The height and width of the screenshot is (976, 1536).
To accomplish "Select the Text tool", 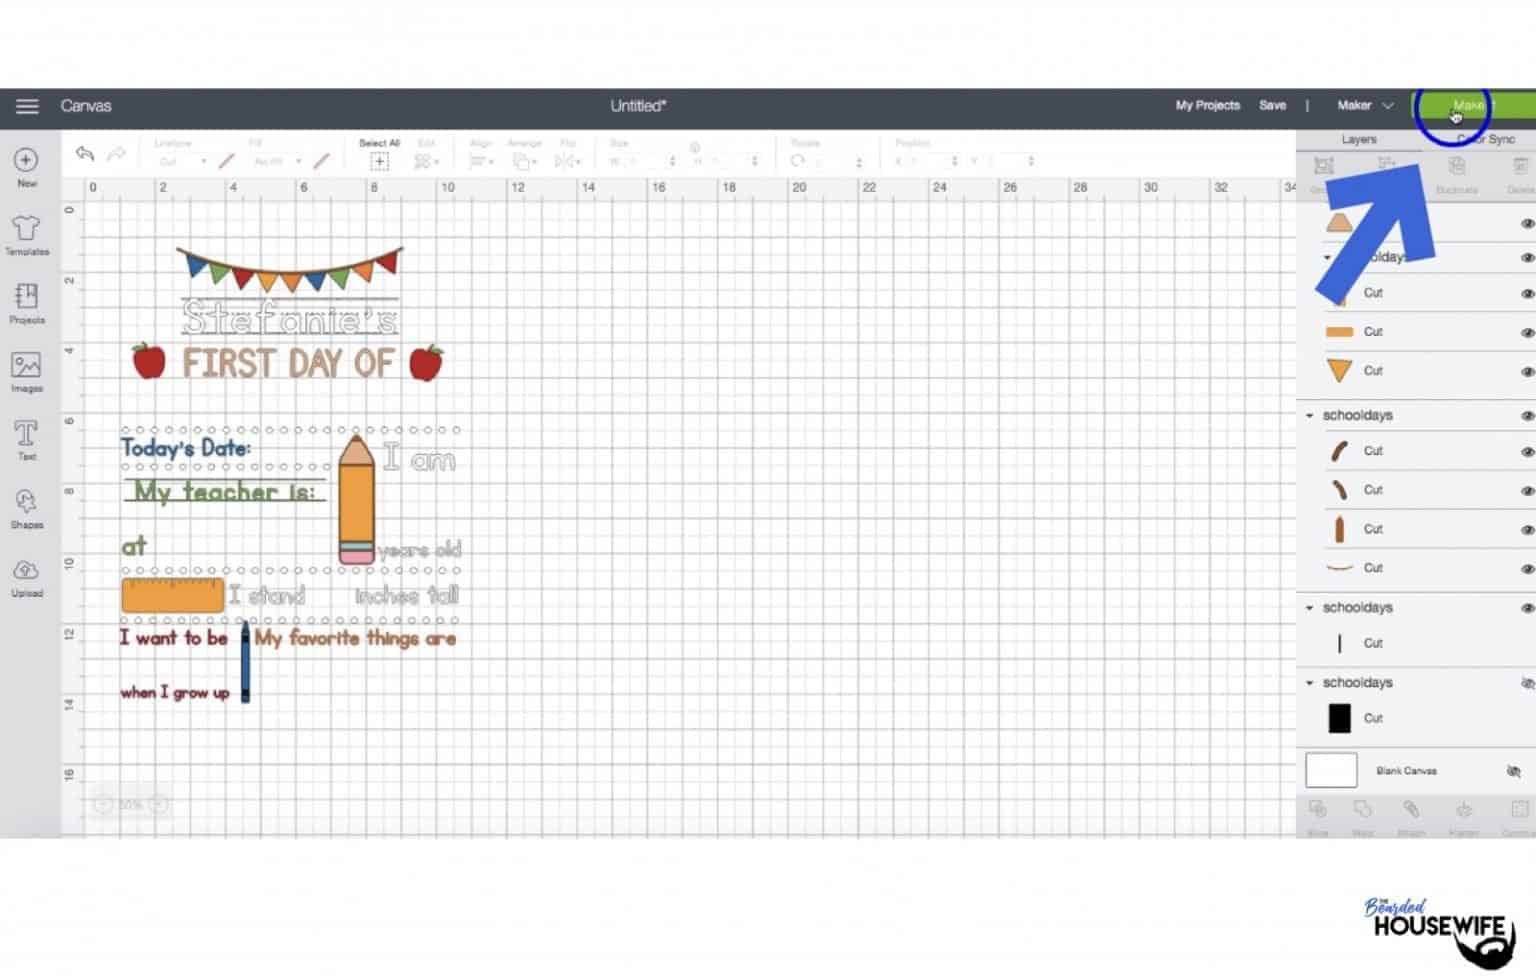I will tap(27, 440).
